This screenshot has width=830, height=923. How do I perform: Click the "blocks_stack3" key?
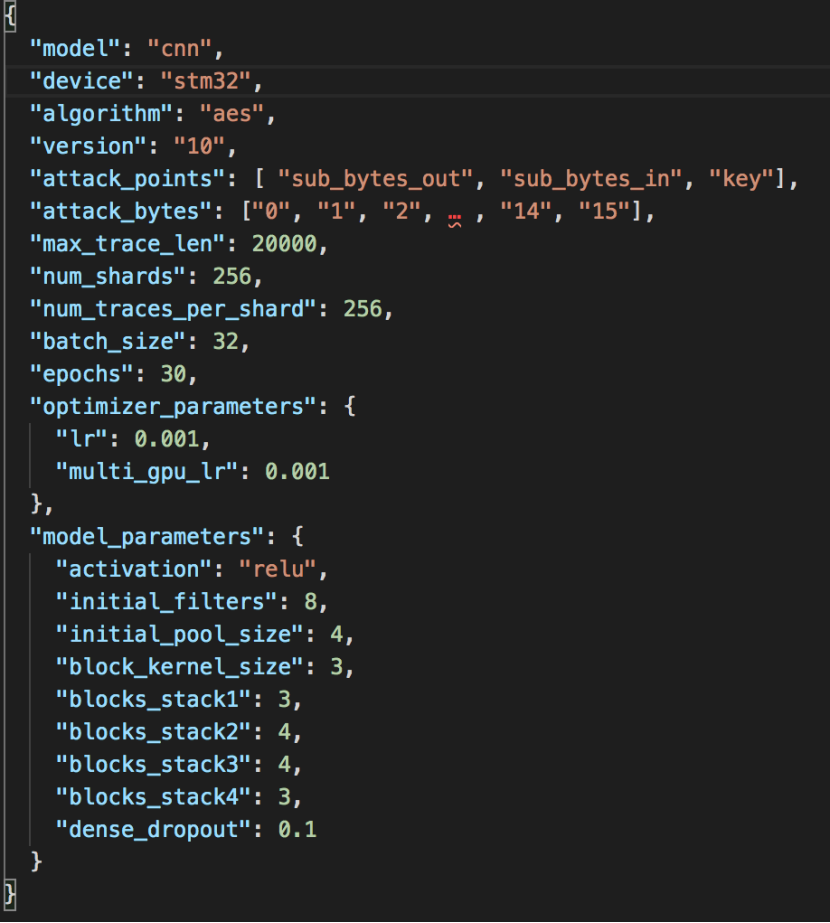point(154,765)
